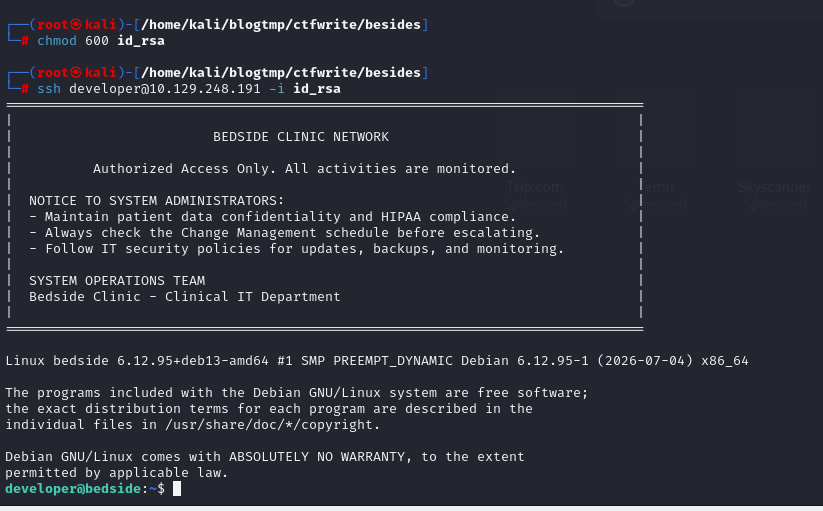Click the terminal cursor block after developer@bedside
The height and width of the screenshot is (511, 823).
click(177, 489)
